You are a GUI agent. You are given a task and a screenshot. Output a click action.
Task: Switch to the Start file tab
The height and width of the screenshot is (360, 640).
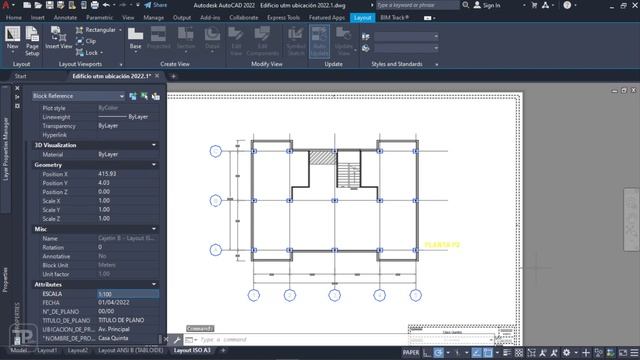point(20,76)
